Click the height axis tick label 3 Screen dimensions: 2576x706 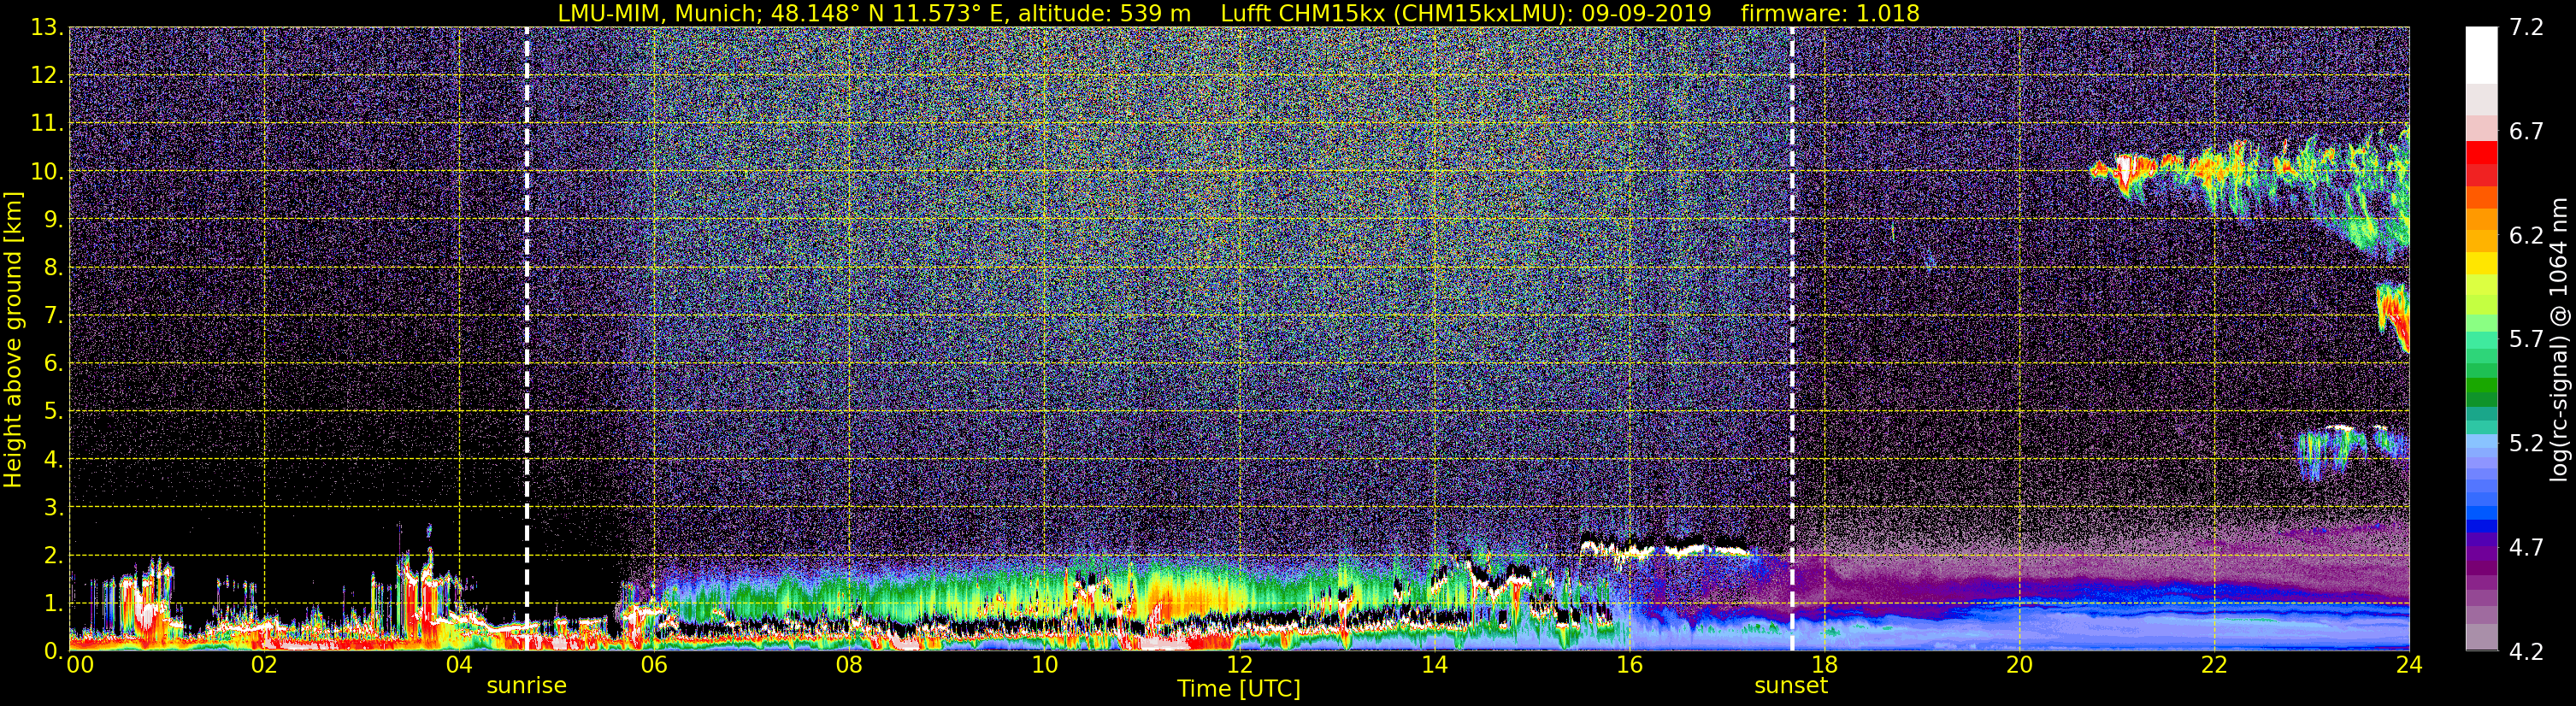tap(52, 508)
